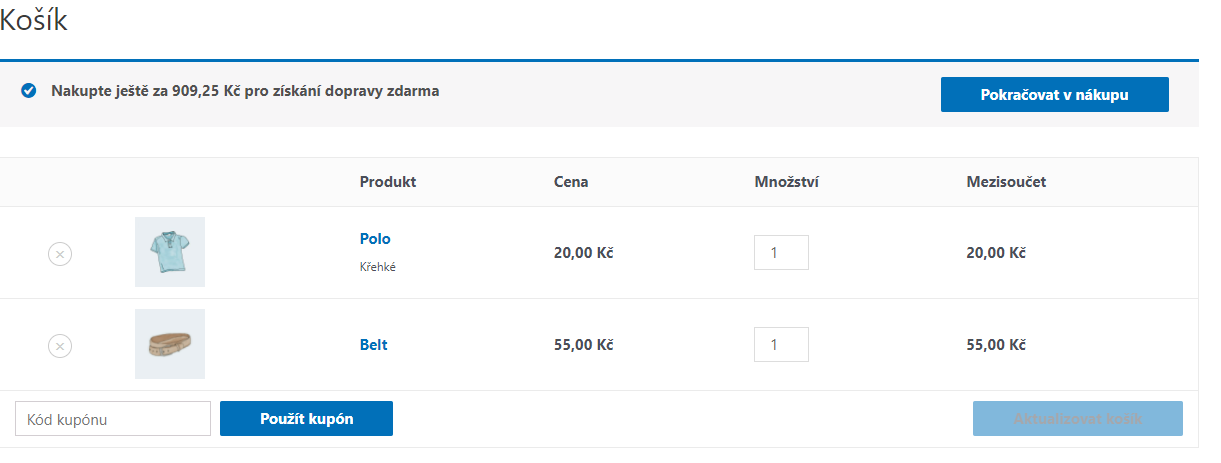Remove Polo from the cart
The height and width of the screenshot is (463, 1221).
point(60,254)
